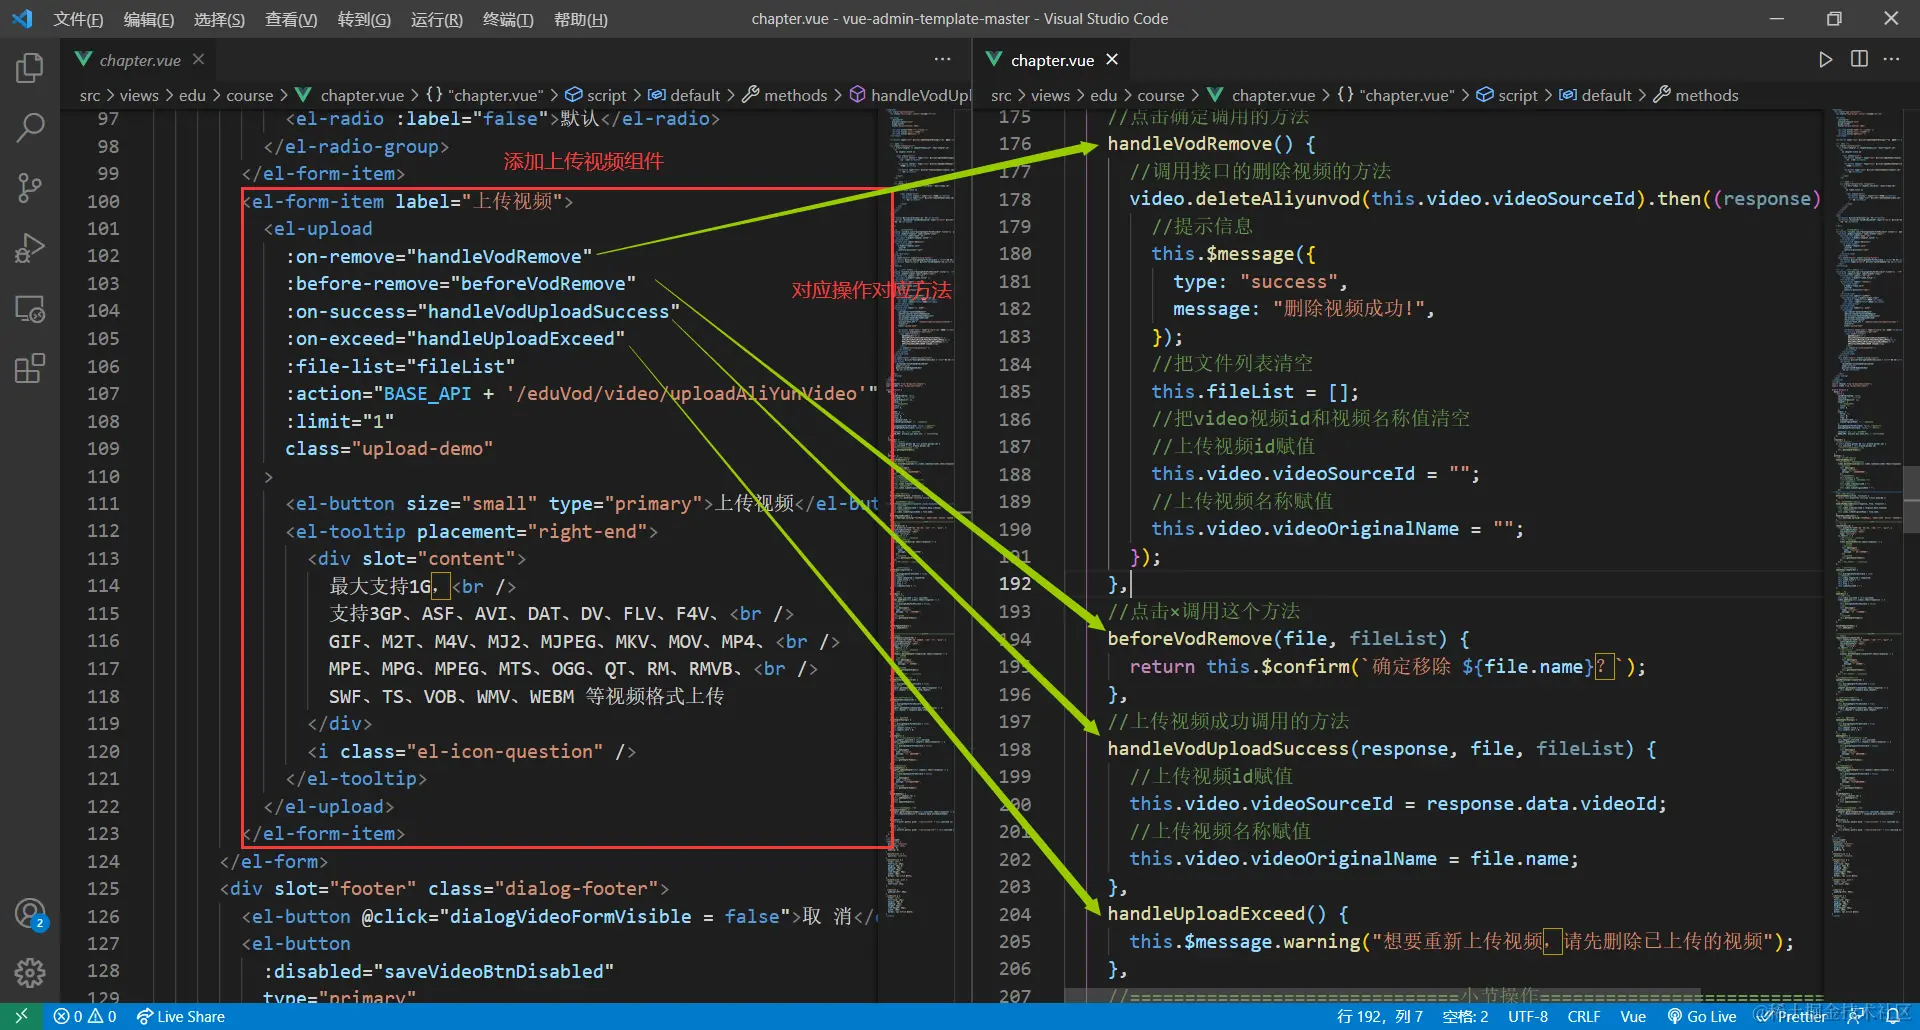Open the 终端(T) menu
Screen dimensions: 1920x1030
(x=508, y=19)
